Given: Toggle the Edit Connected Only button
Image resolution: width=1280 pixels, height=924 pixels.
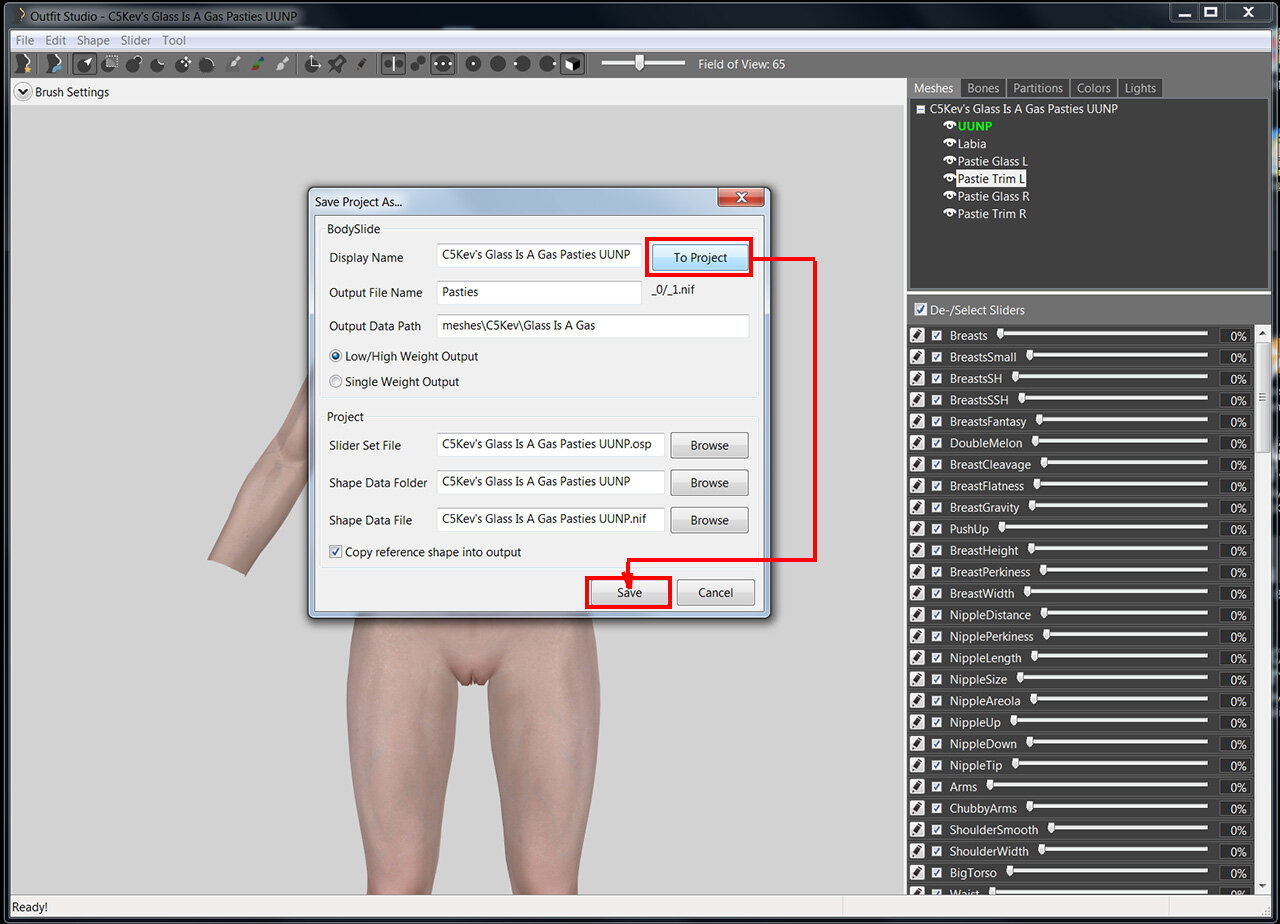Looking at the screenshot, I should coord(418,64).
